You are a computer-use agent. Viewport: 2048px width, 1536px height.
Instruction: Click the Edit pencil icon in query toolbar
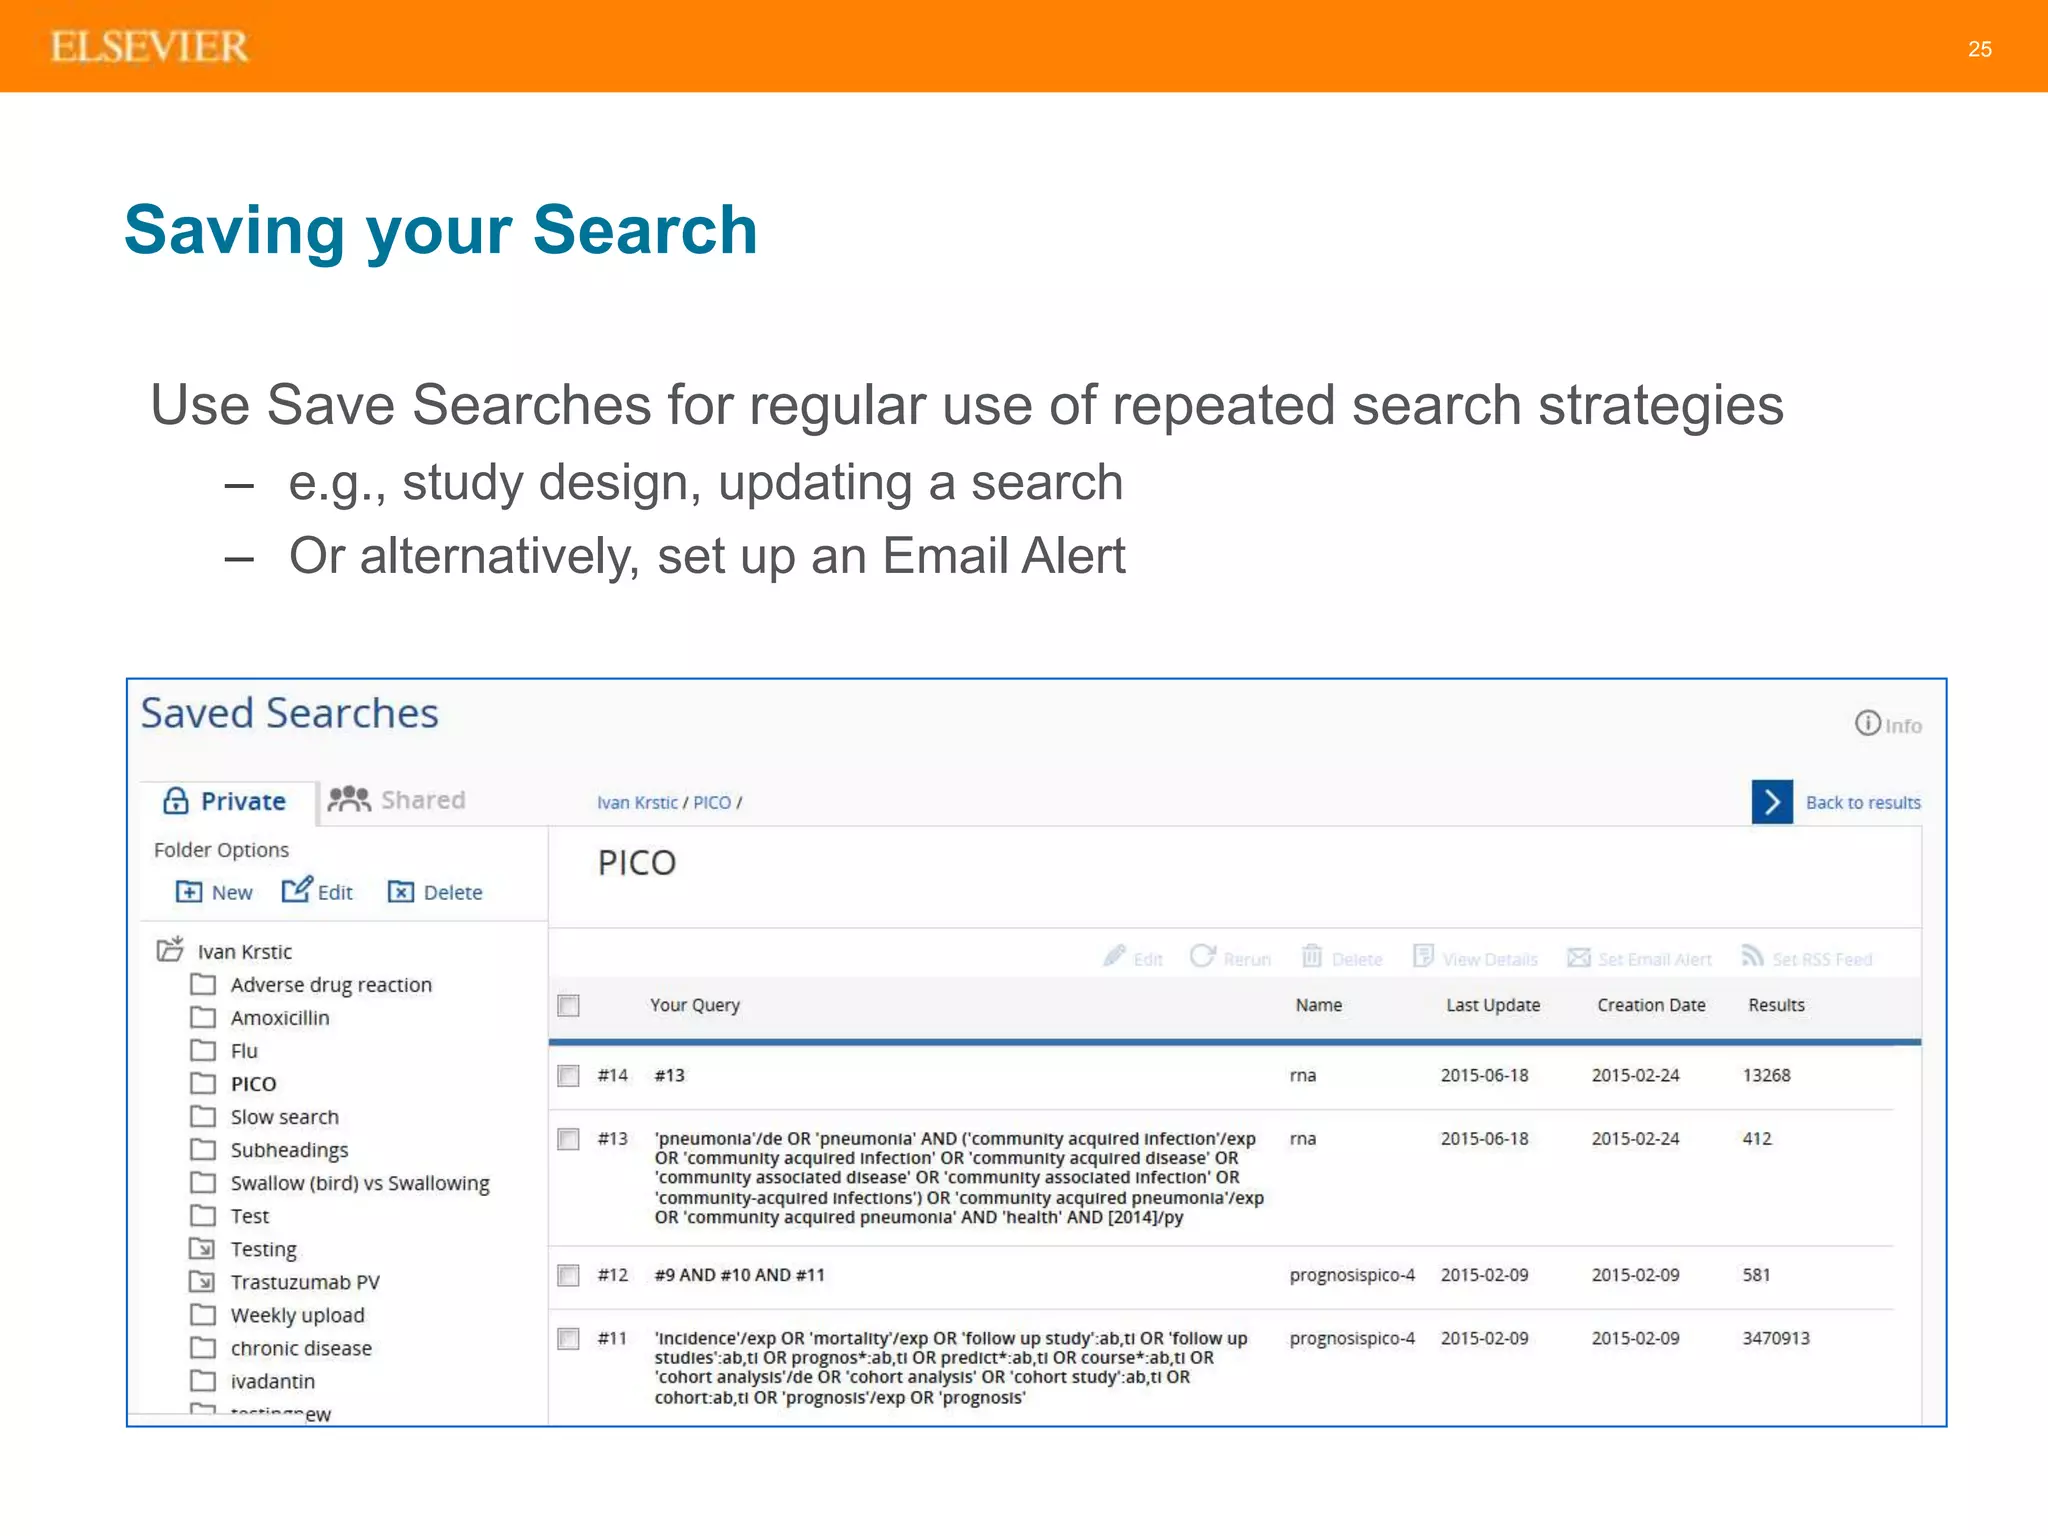[x=1114, y=956]
